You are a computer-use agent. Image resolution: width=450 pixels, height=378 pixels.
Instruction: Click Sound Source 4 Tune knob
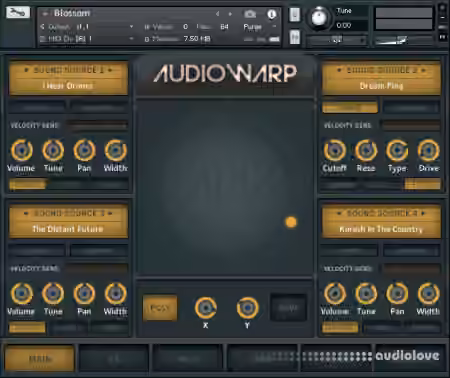click(366, 294)
